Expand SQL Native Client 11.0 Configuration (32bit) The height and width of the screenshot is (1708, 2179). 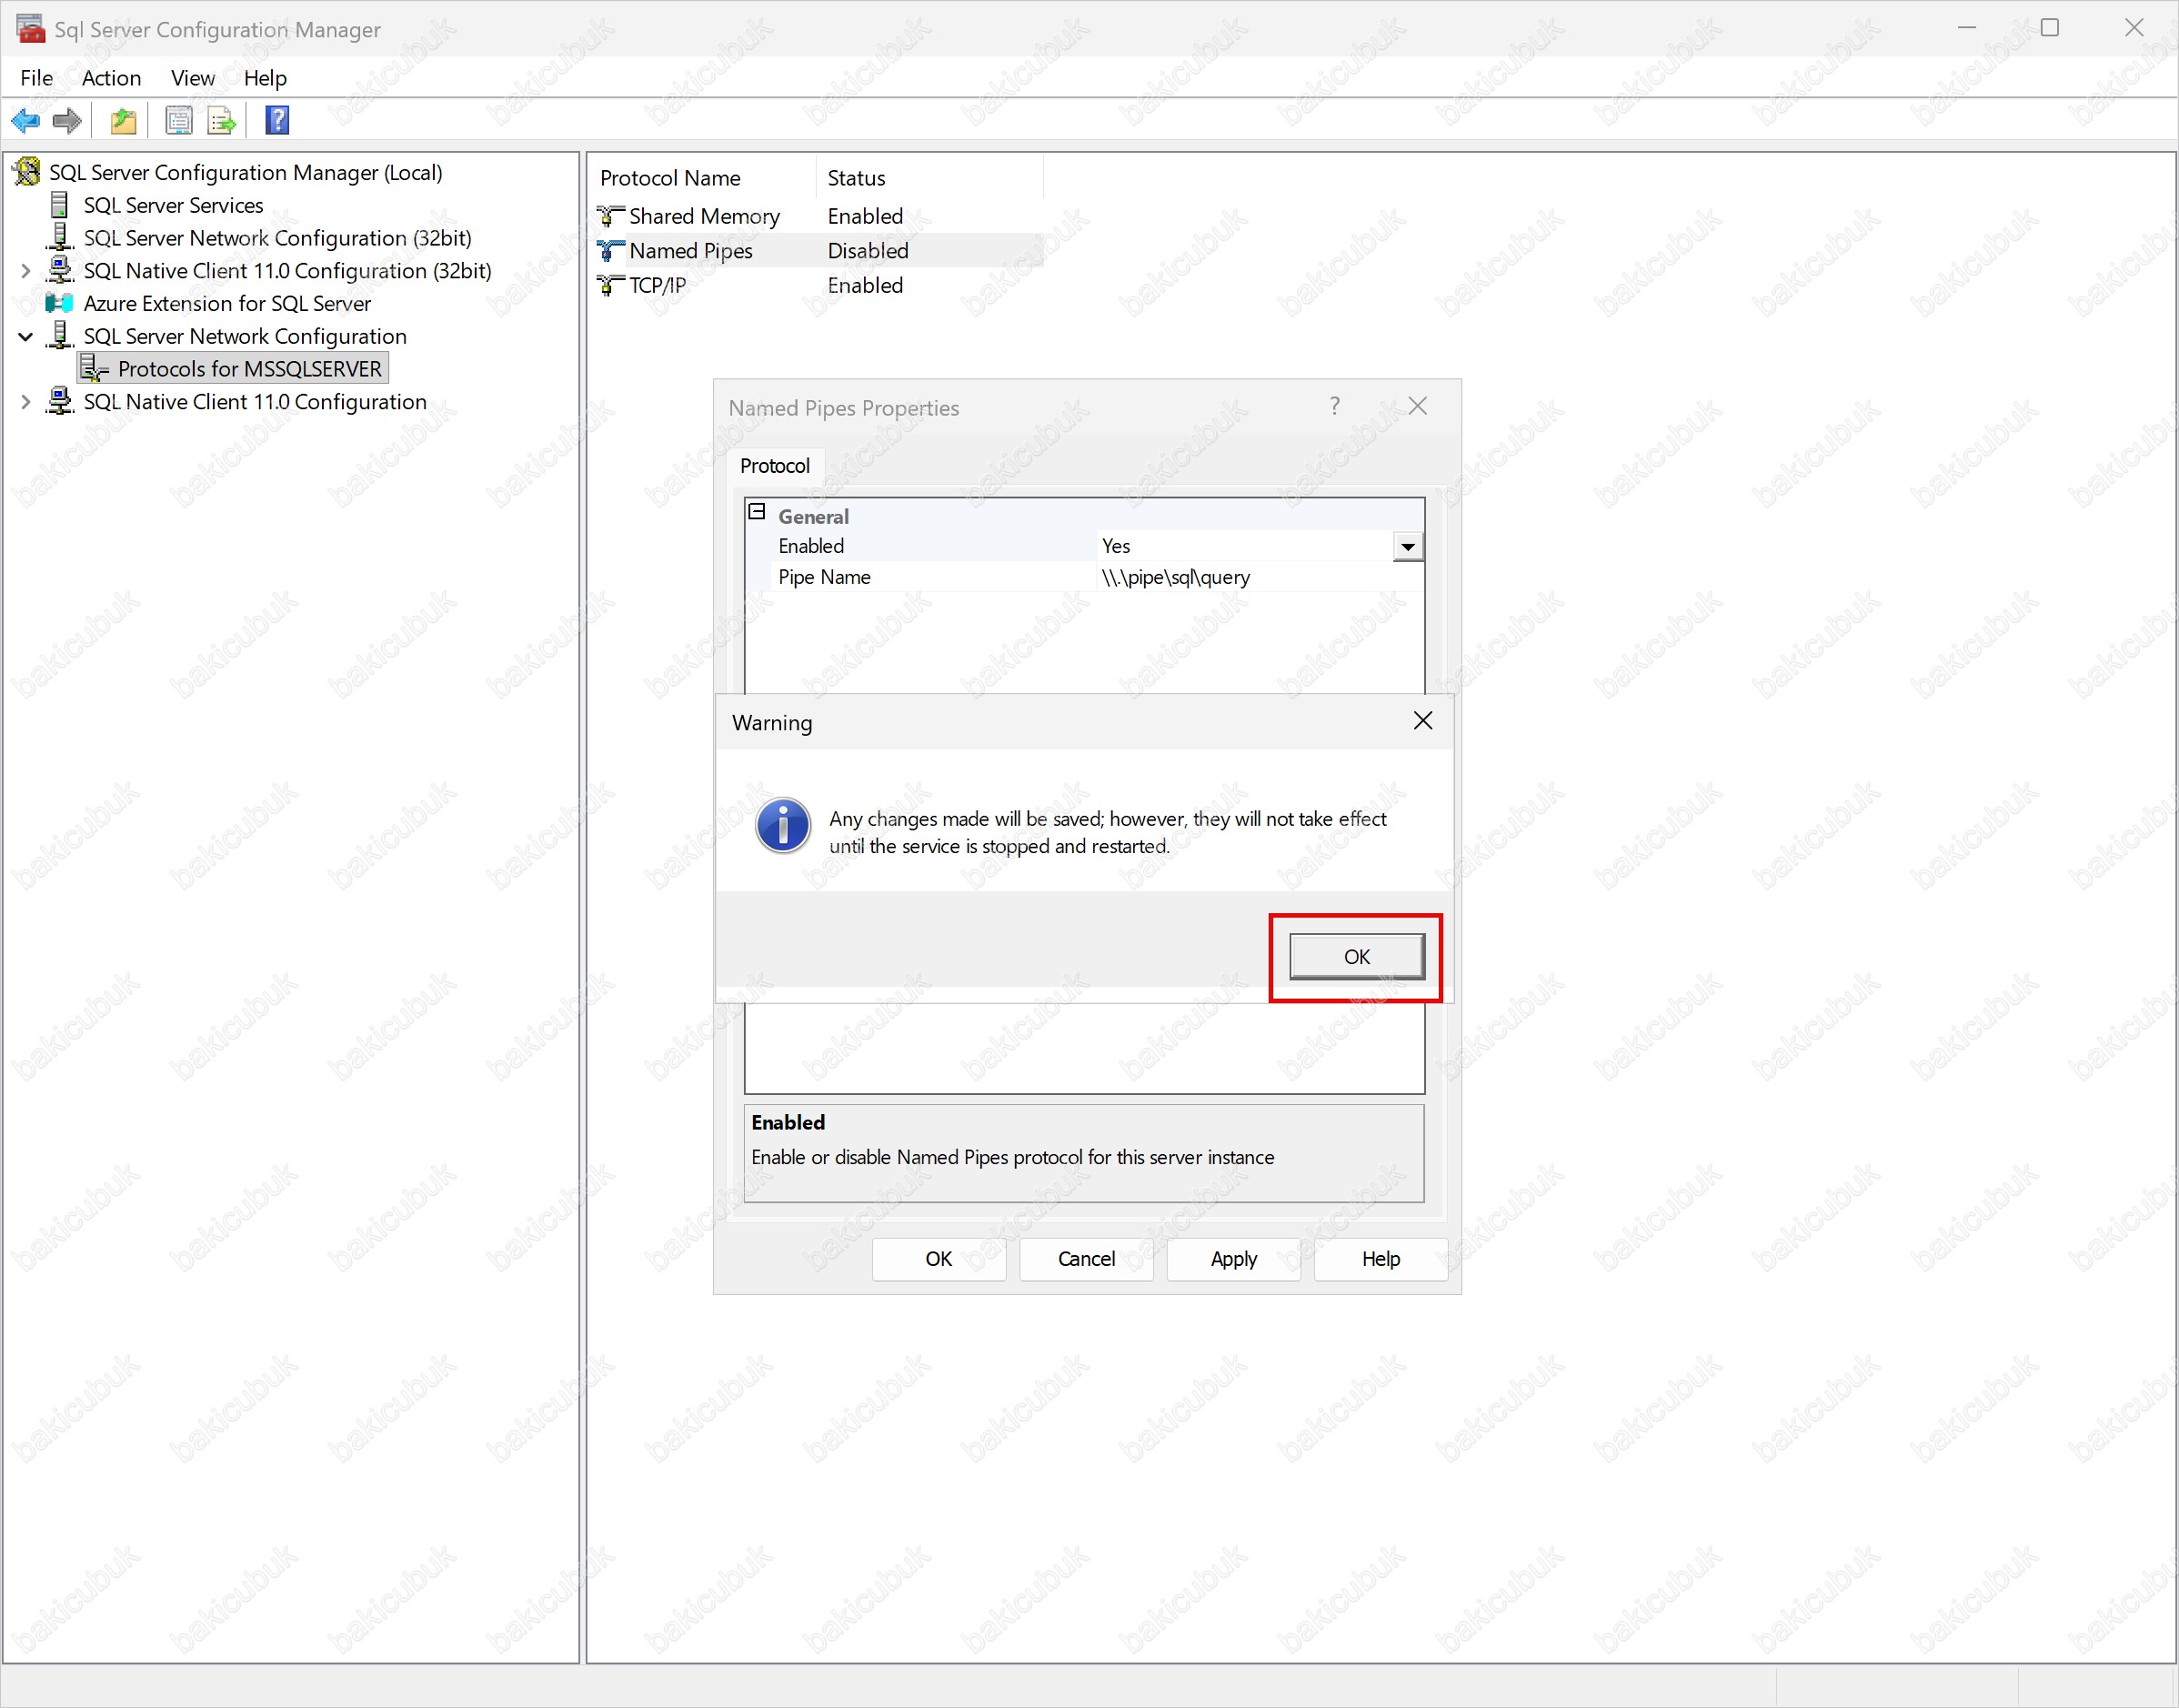point(26,271)
